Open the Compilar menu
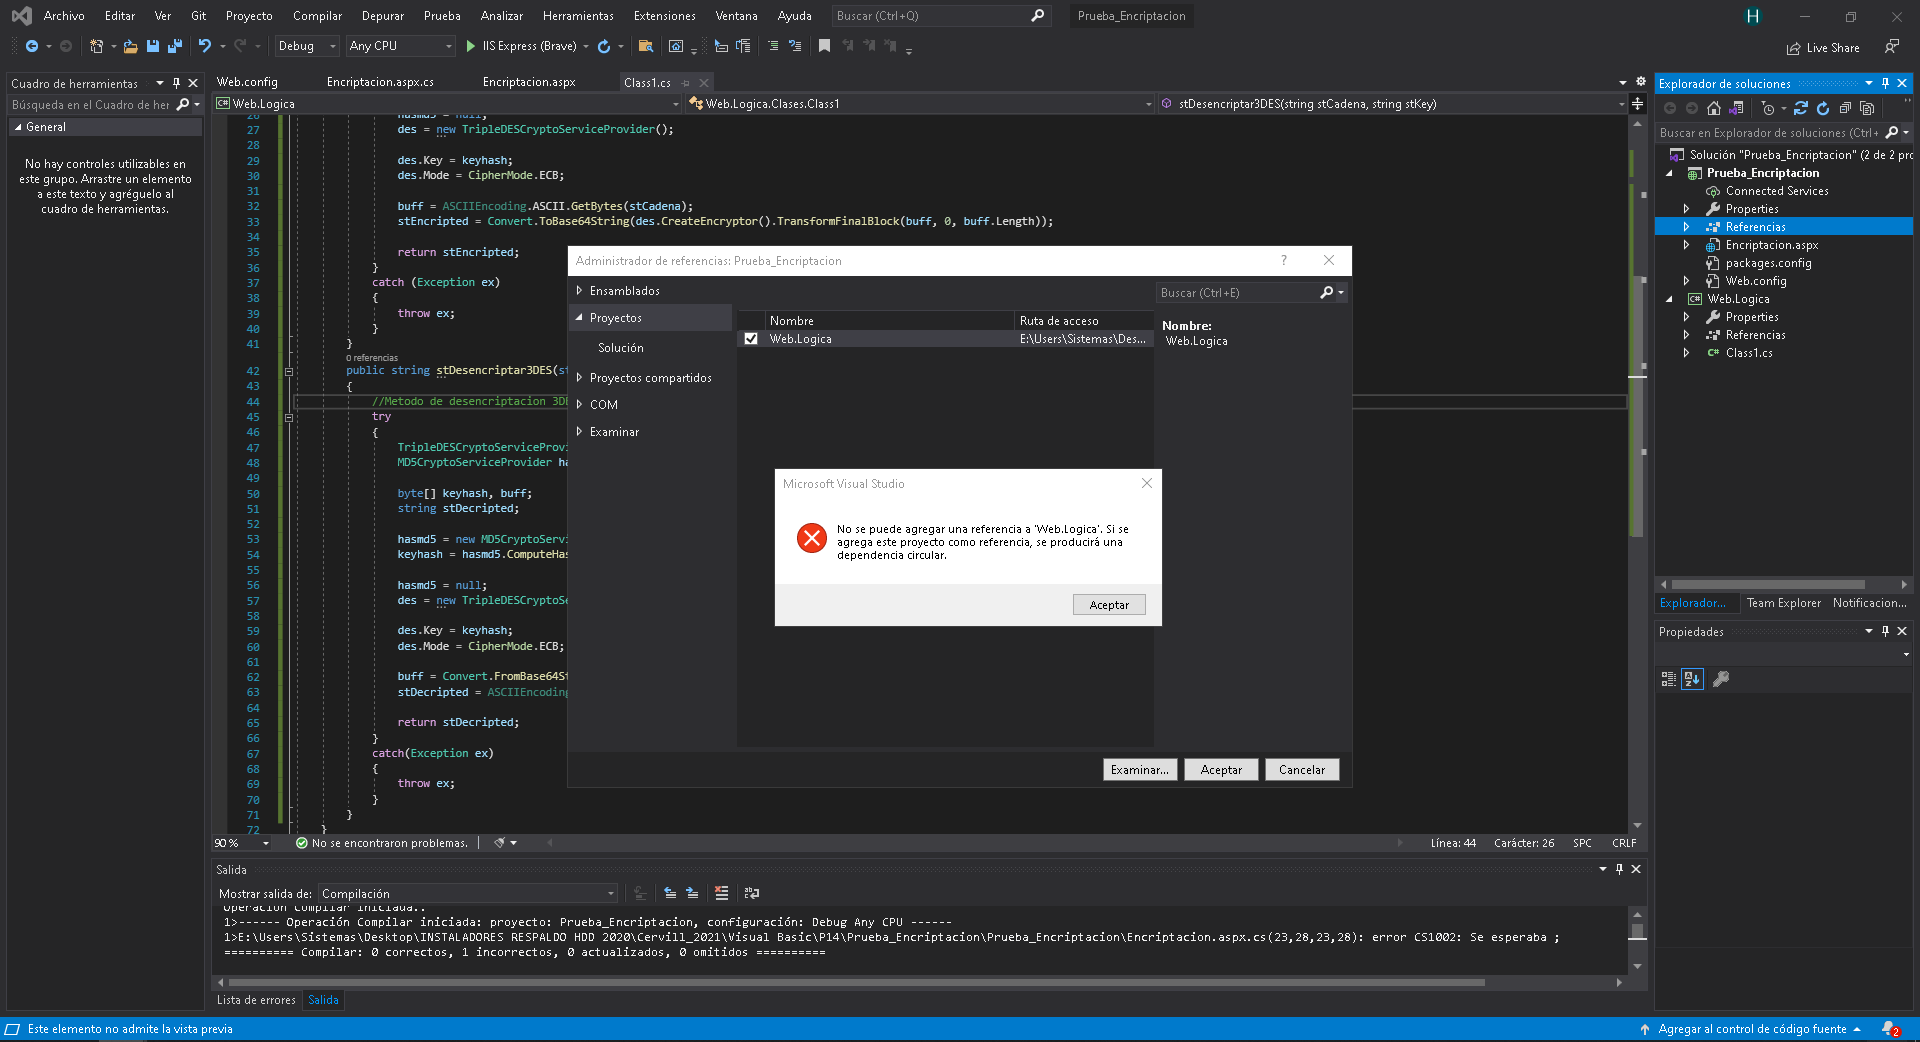Image resolution: width=1920 pixels, height=1042 pixels. [317, 16]
